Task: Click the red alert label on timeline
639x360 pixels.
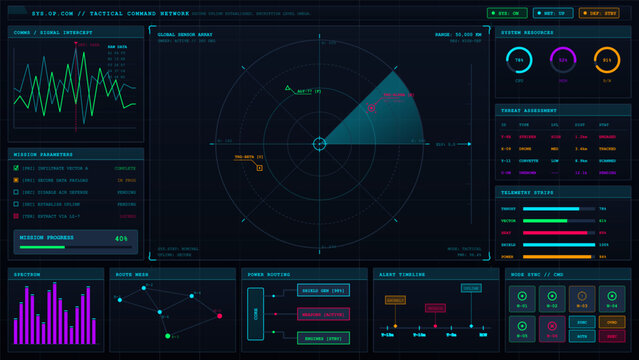Action: click(x=435, y=308)
